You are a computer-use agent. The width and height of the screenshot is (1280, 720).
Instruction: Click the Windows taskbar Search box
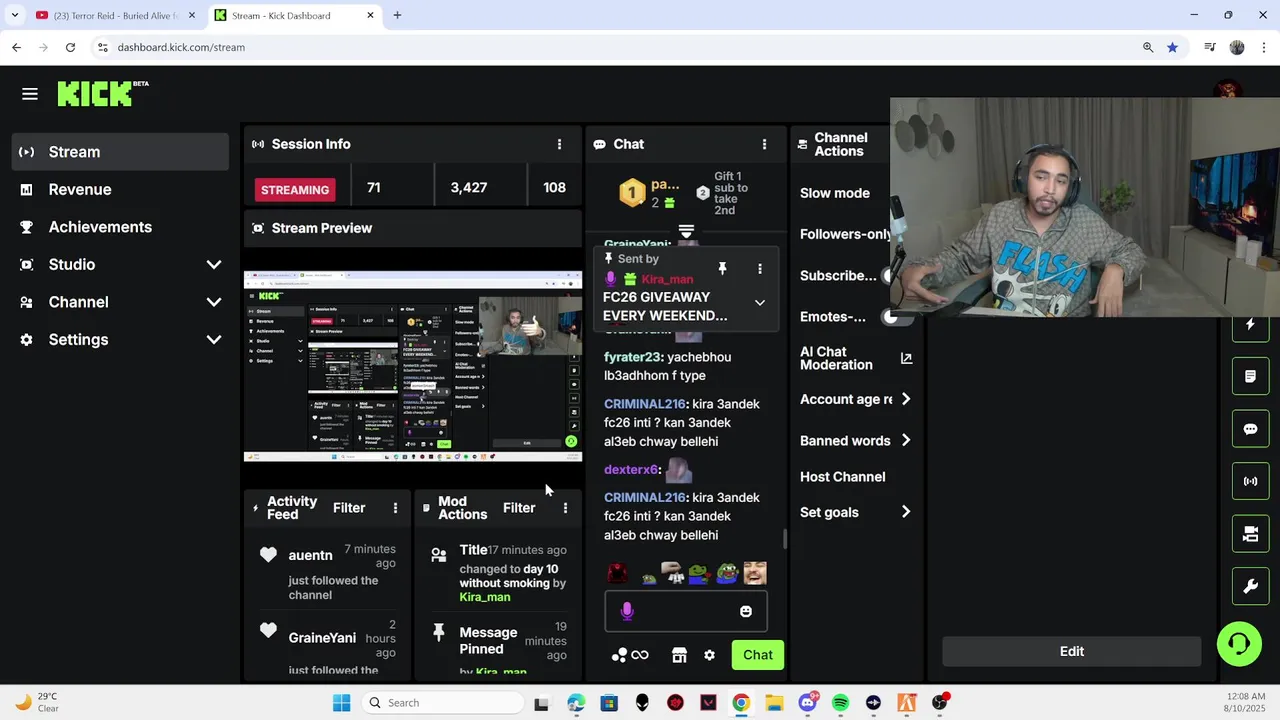point(443,703)
